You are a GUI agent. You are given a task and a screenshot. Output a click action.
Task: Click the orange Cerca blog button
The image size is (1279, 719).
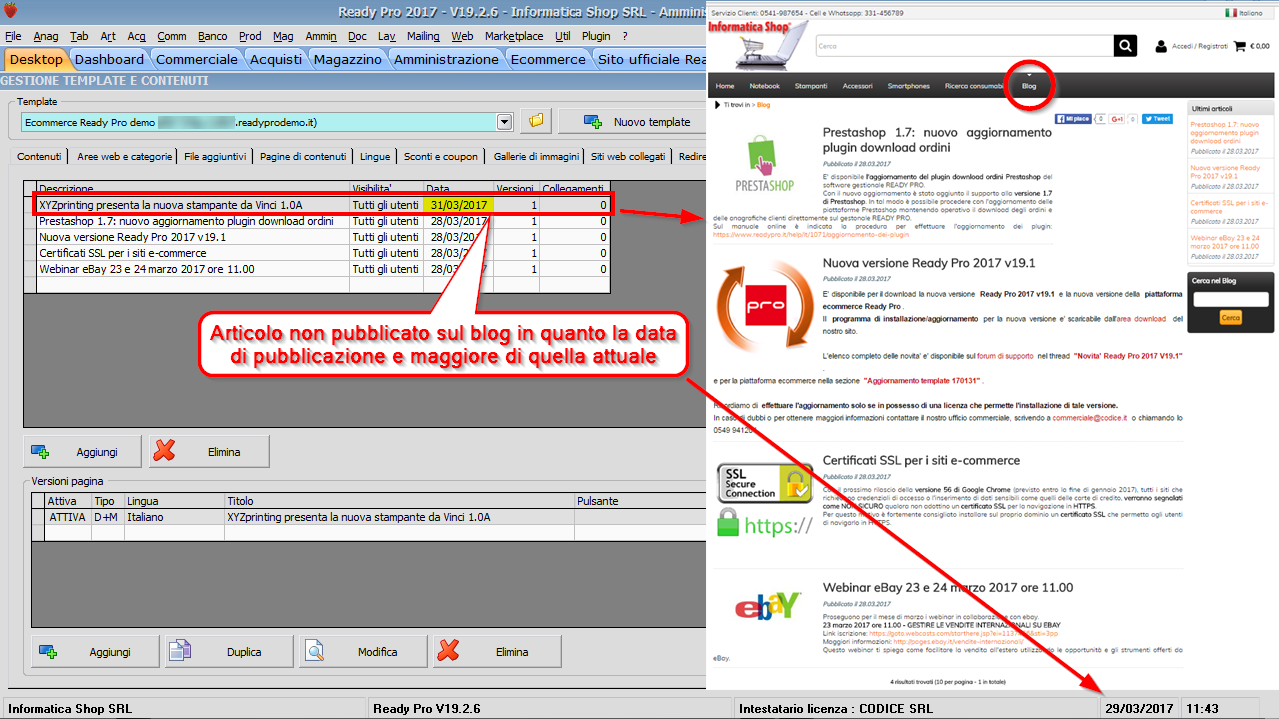pos(1231,317)
